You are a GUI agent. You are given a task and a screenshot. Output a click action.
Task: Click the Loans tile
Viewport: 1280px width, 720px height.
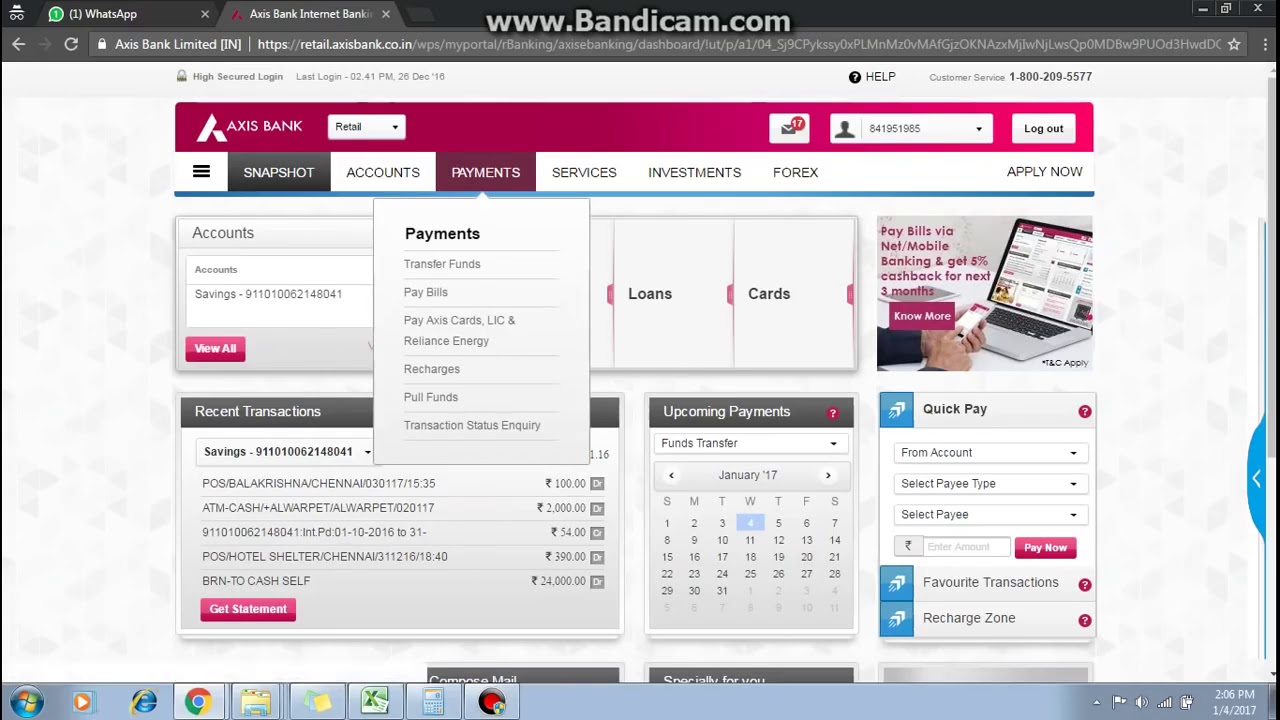click(x=650, y=293)
